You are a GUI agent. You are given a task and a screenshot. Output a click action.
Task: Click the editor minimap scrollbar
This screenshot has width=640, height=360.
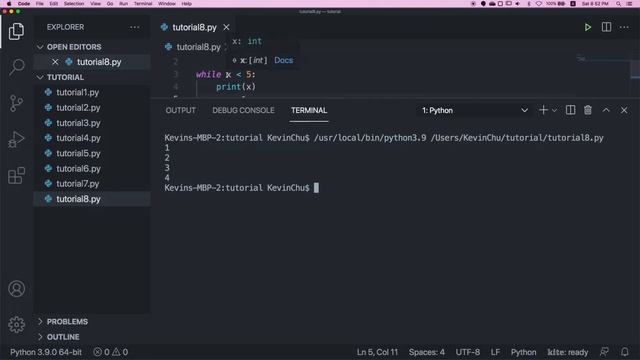tap(635, 69)
